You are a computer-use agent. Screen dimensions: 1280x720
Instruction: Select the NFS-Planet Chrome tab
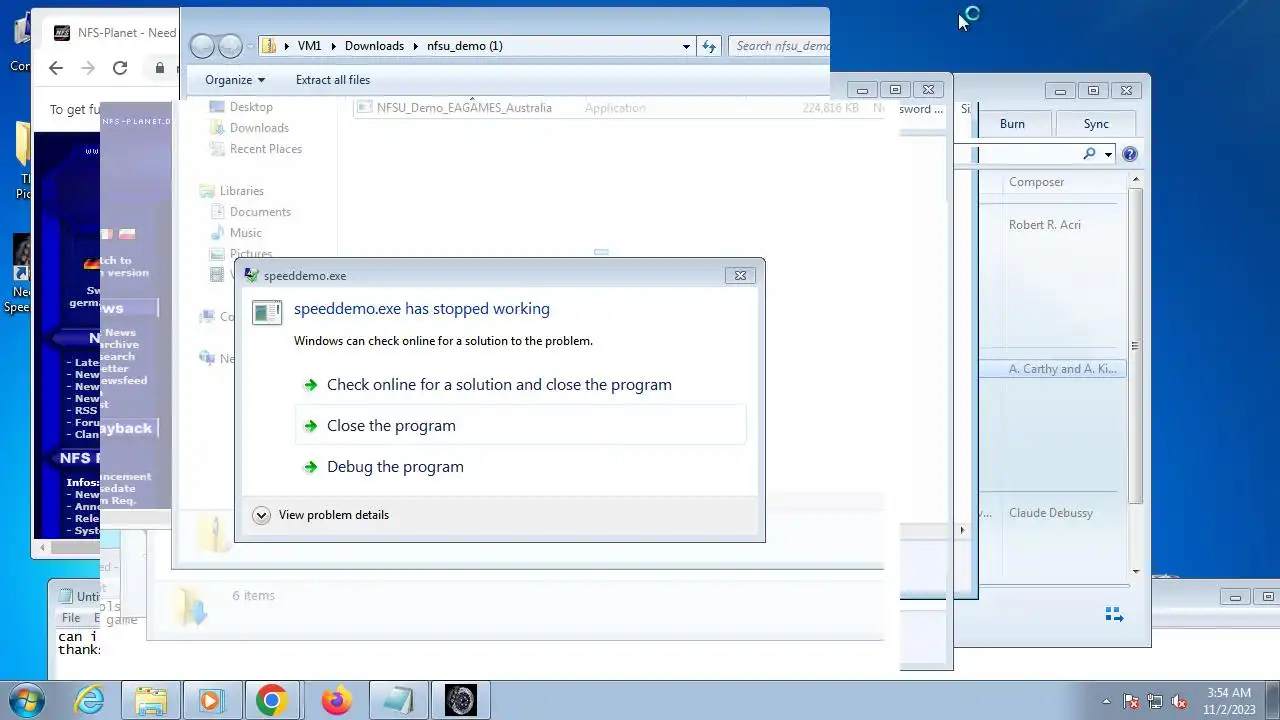[115, 33]
